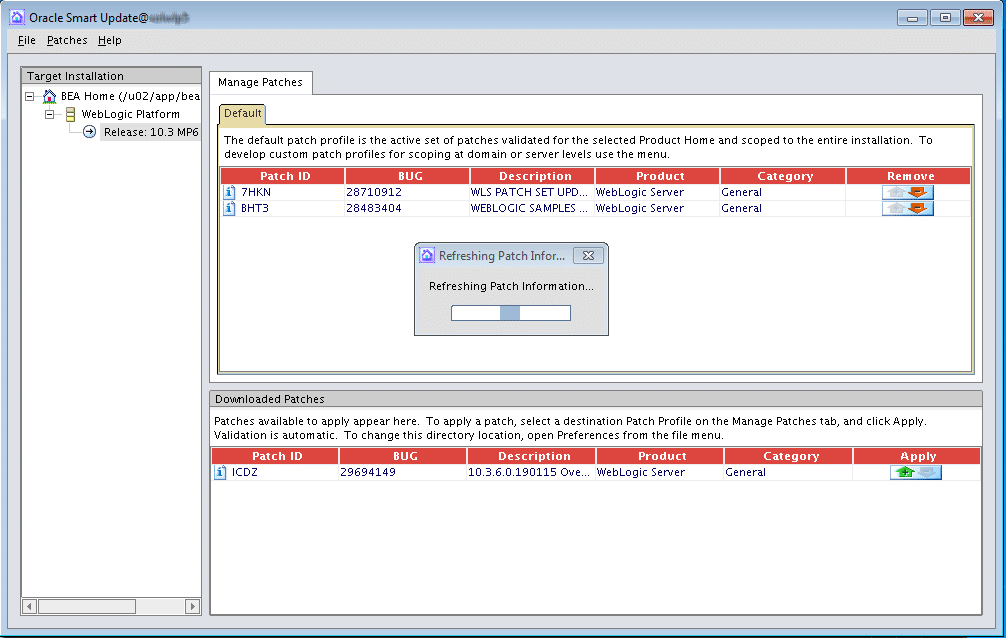Image resolution: width=1006 pixels, height=638 pixels.
Task: Click the Refreshing dialog title icon
Action: (x=427, y=255)
